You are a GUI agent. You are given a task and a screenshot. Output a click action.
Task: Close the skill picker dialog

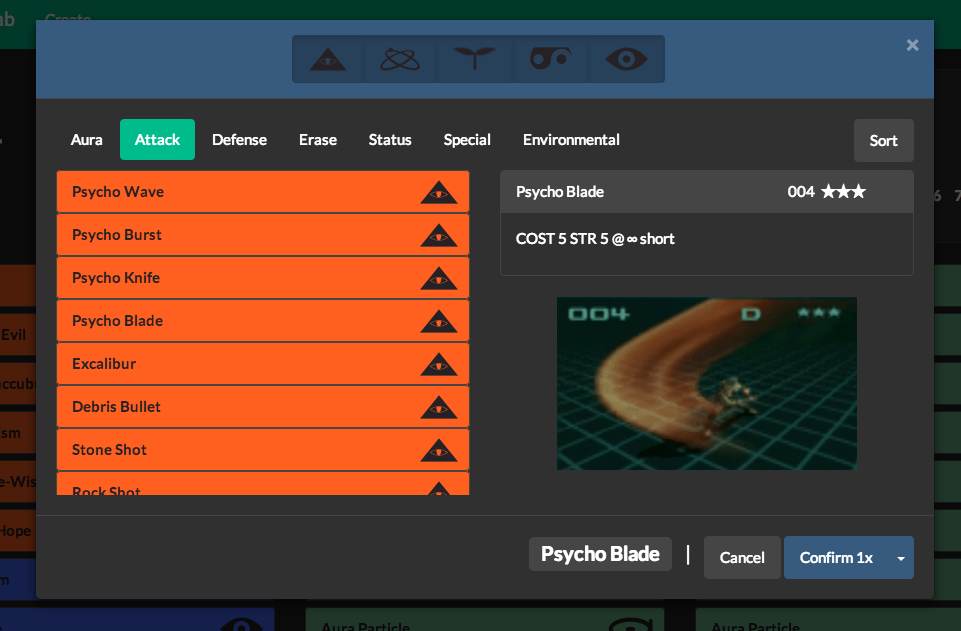point(913,45)
